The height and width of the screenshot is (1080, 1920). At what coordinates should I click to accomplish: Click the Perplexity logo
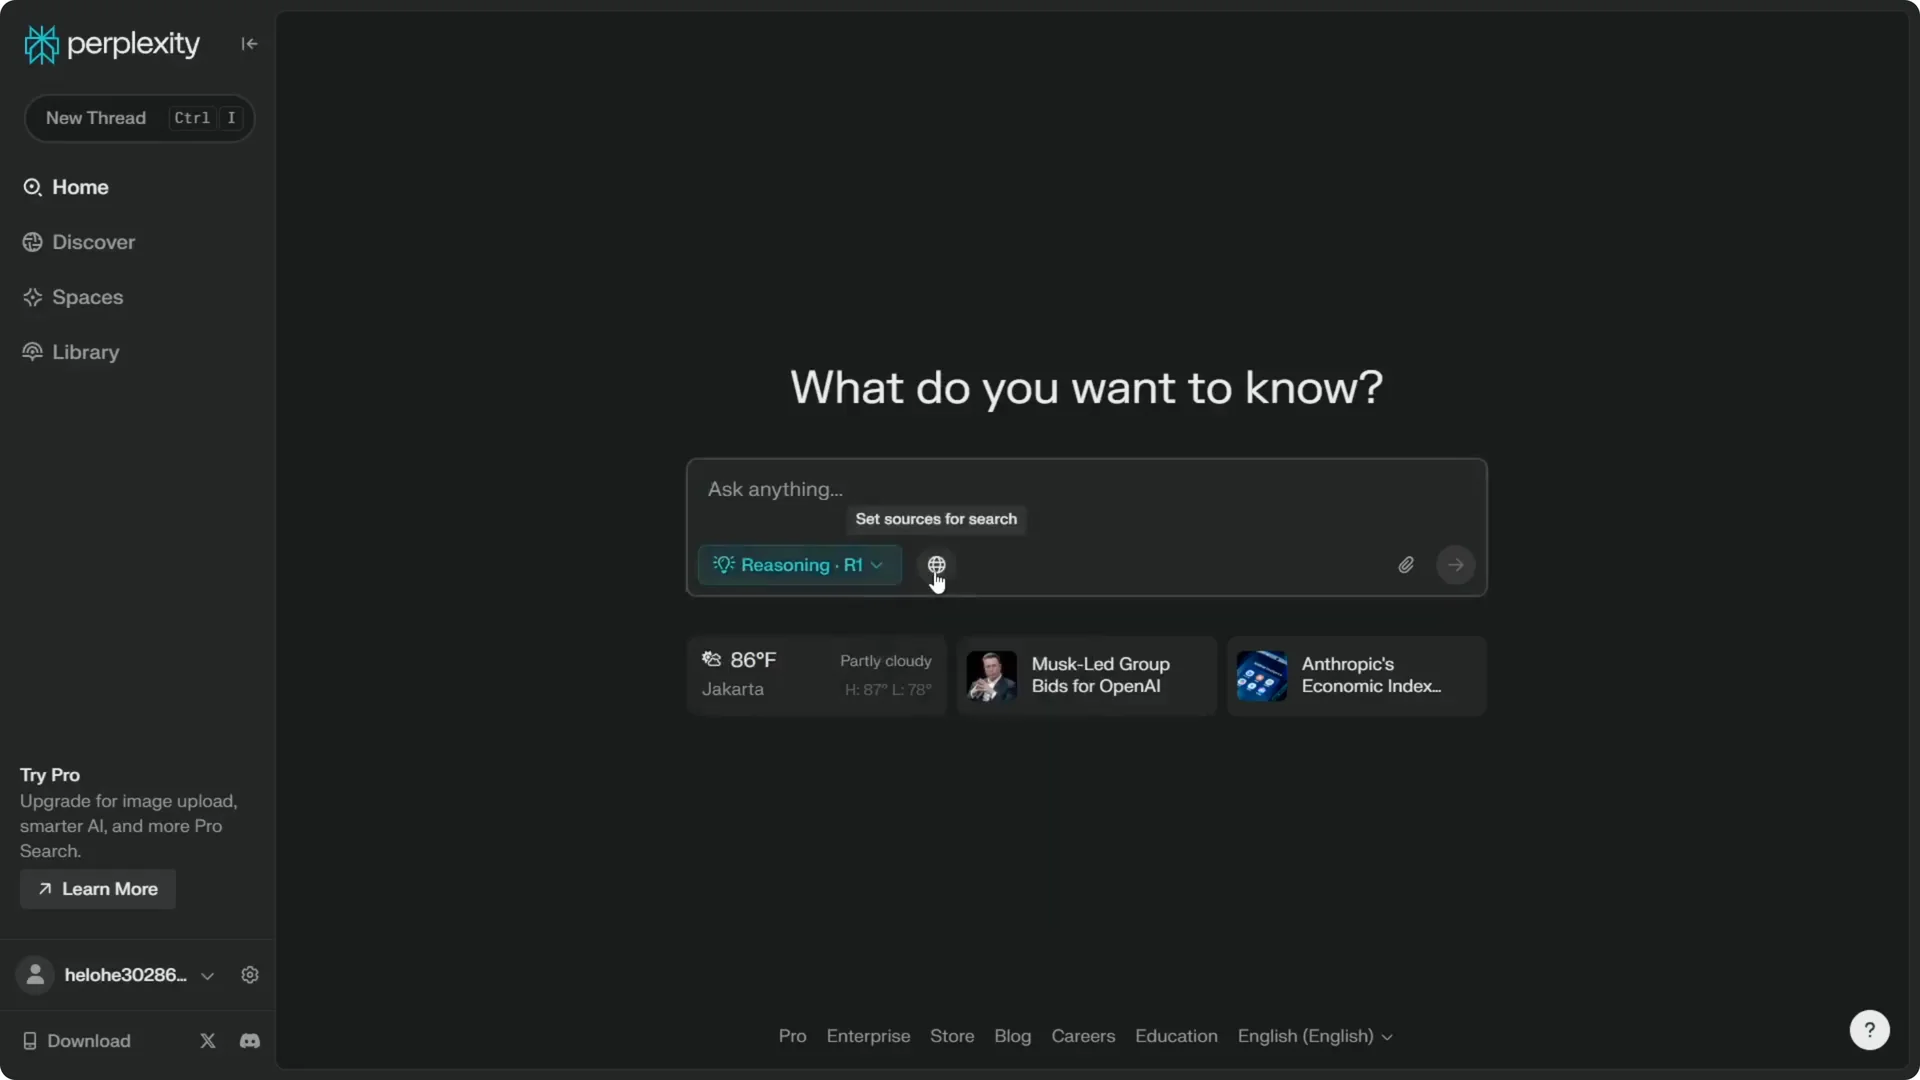tap(110, 43)
